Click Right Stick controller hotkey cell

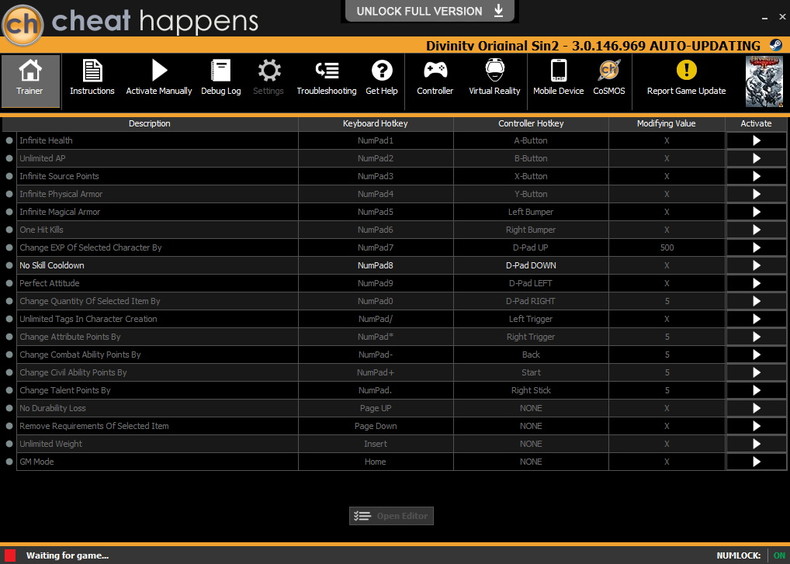tap(531, 390)
